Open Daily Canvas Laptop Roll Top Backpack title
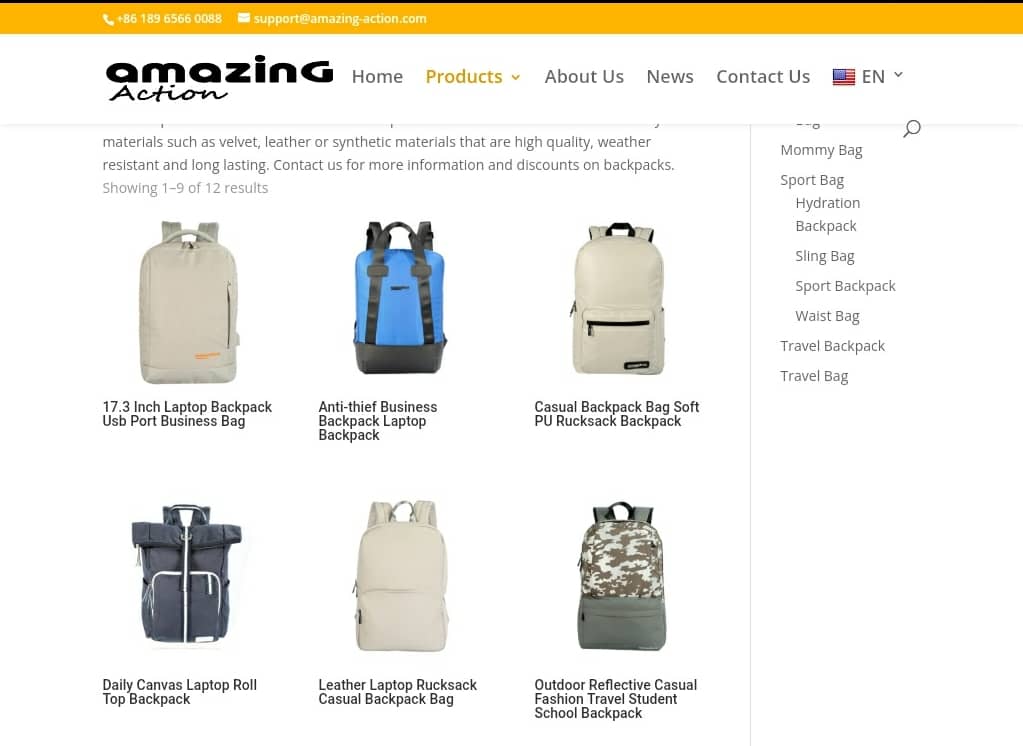This screenshot has width=1023, height=746. click(x=179, y=692)
